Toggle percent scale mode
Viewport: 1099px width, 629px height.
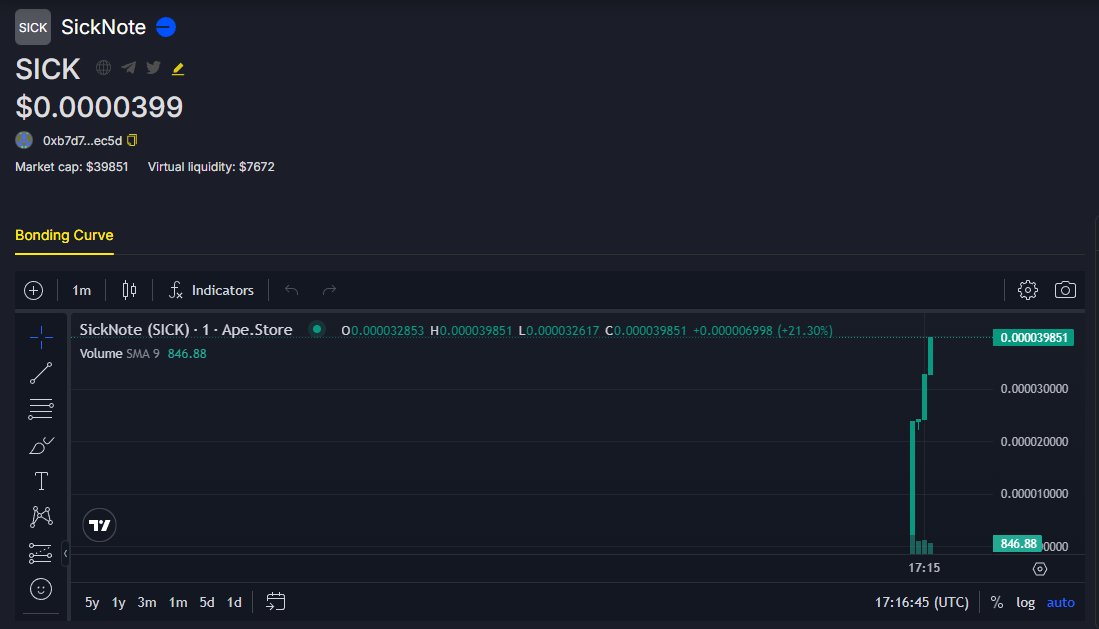(997, 602)
